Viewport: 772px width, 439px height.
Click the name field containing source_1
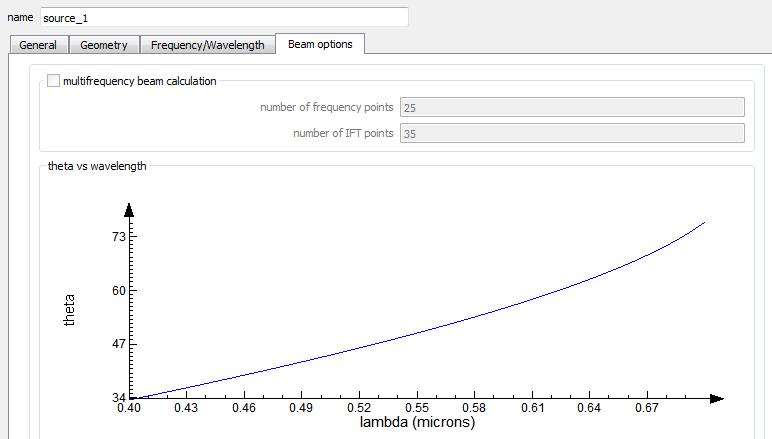click(224, 17)
